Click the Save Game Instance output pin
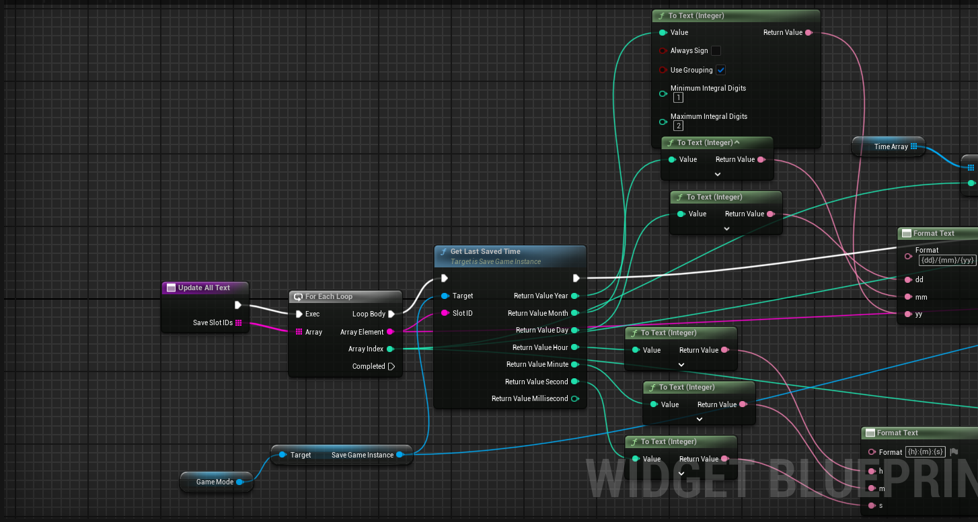978x522 pixels. (x=400, y=455)
